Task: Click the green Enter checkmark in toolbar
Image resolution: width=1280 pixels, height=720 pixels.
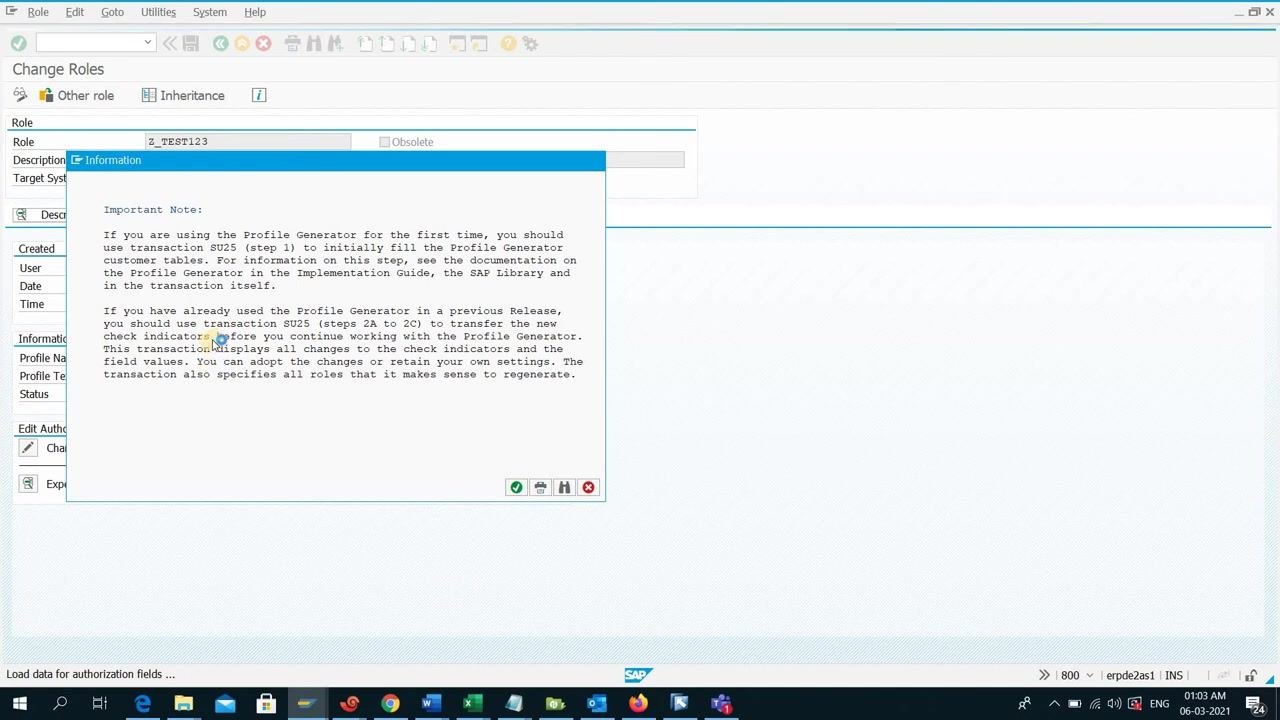Action: pos(19,43)
